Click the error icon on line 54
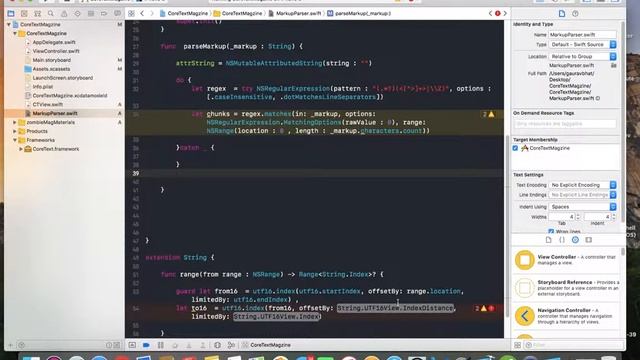Viewport: 640px width, 360px height. tap(491, 309)
